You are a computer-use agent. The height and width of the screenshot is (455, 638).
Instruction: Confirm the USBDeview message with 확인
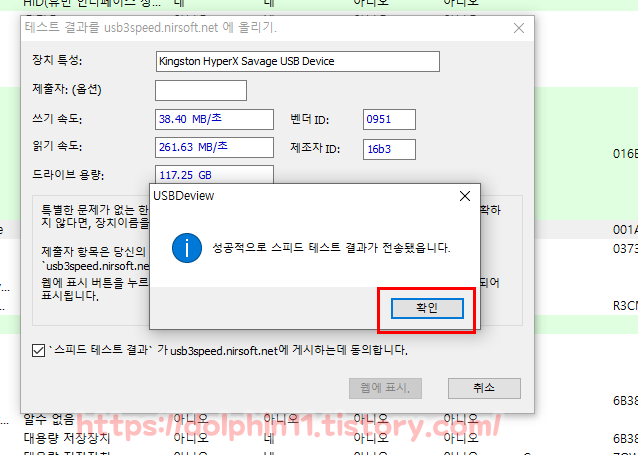(x=427, y=308)
